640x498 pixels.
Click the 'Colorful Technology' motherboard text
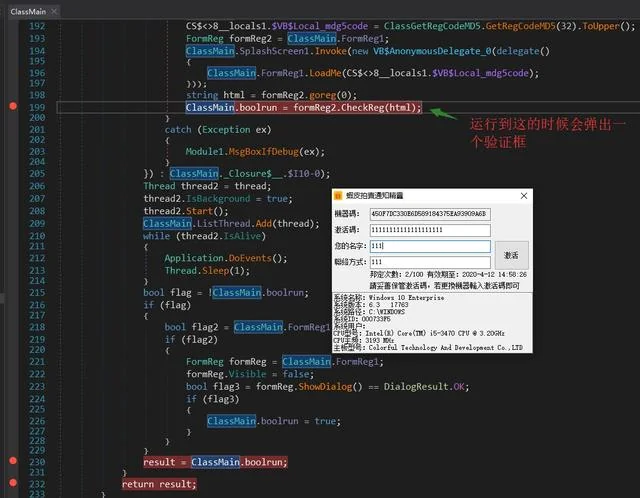click(x=445, y=347)
